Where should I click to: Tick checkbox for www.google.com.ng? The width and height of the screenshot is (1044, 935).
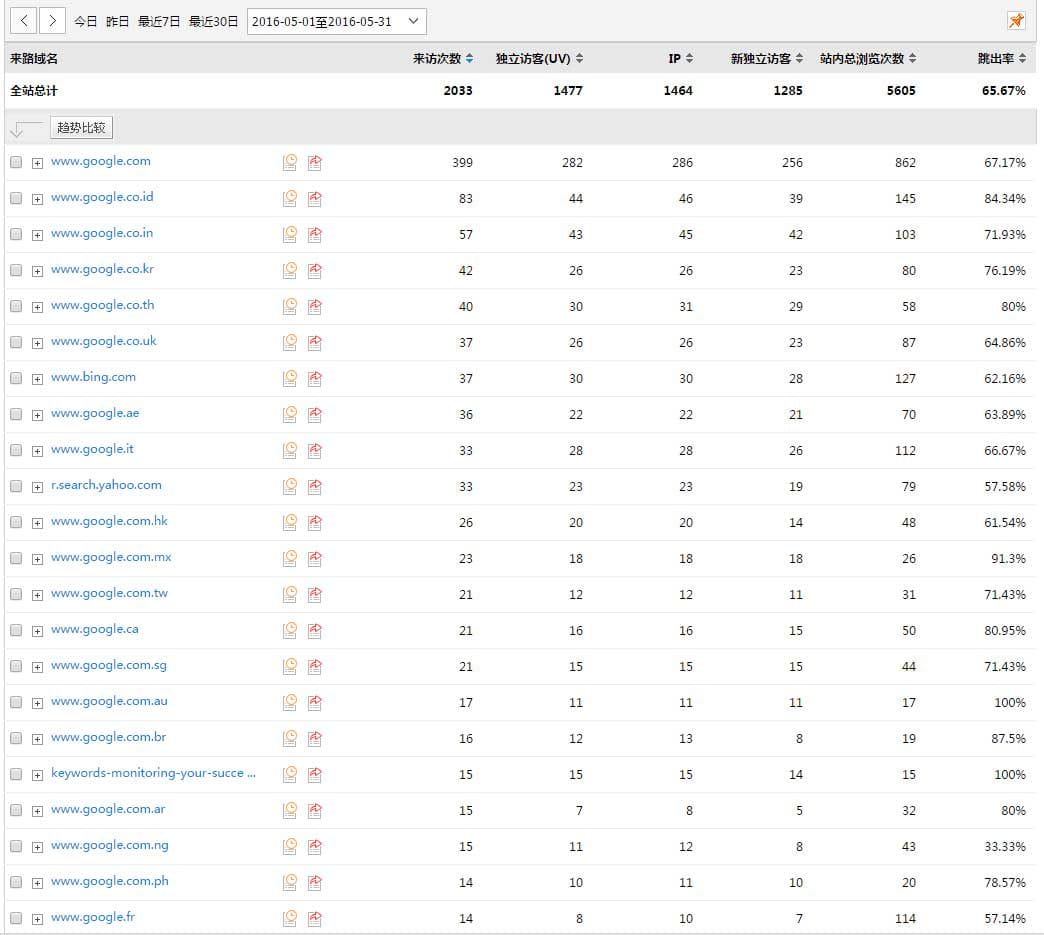pyautogui.click(x=16, y=845)
